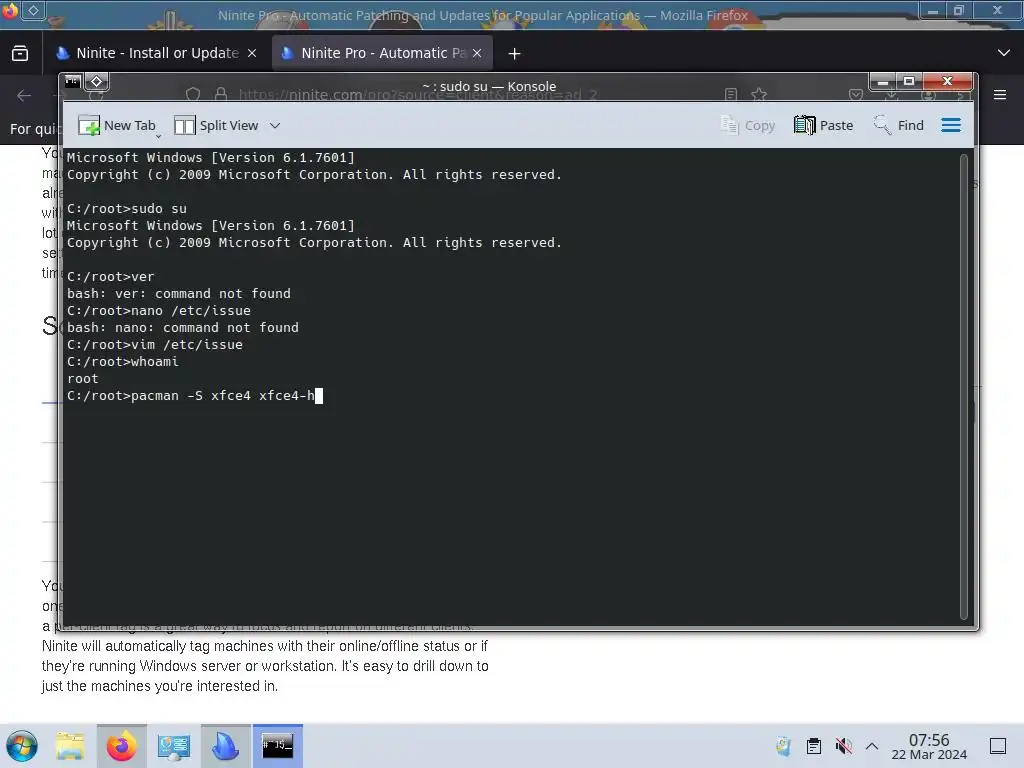
Task: Open the clipboard tray icon
Action: [x=814, y=746]
